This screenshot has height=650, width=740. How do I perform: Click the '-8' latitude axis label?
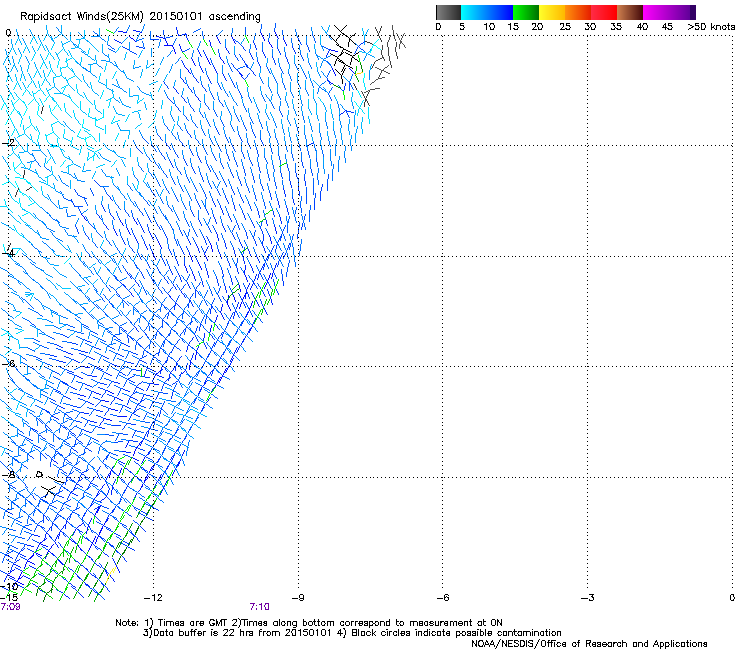click(8, 474)
